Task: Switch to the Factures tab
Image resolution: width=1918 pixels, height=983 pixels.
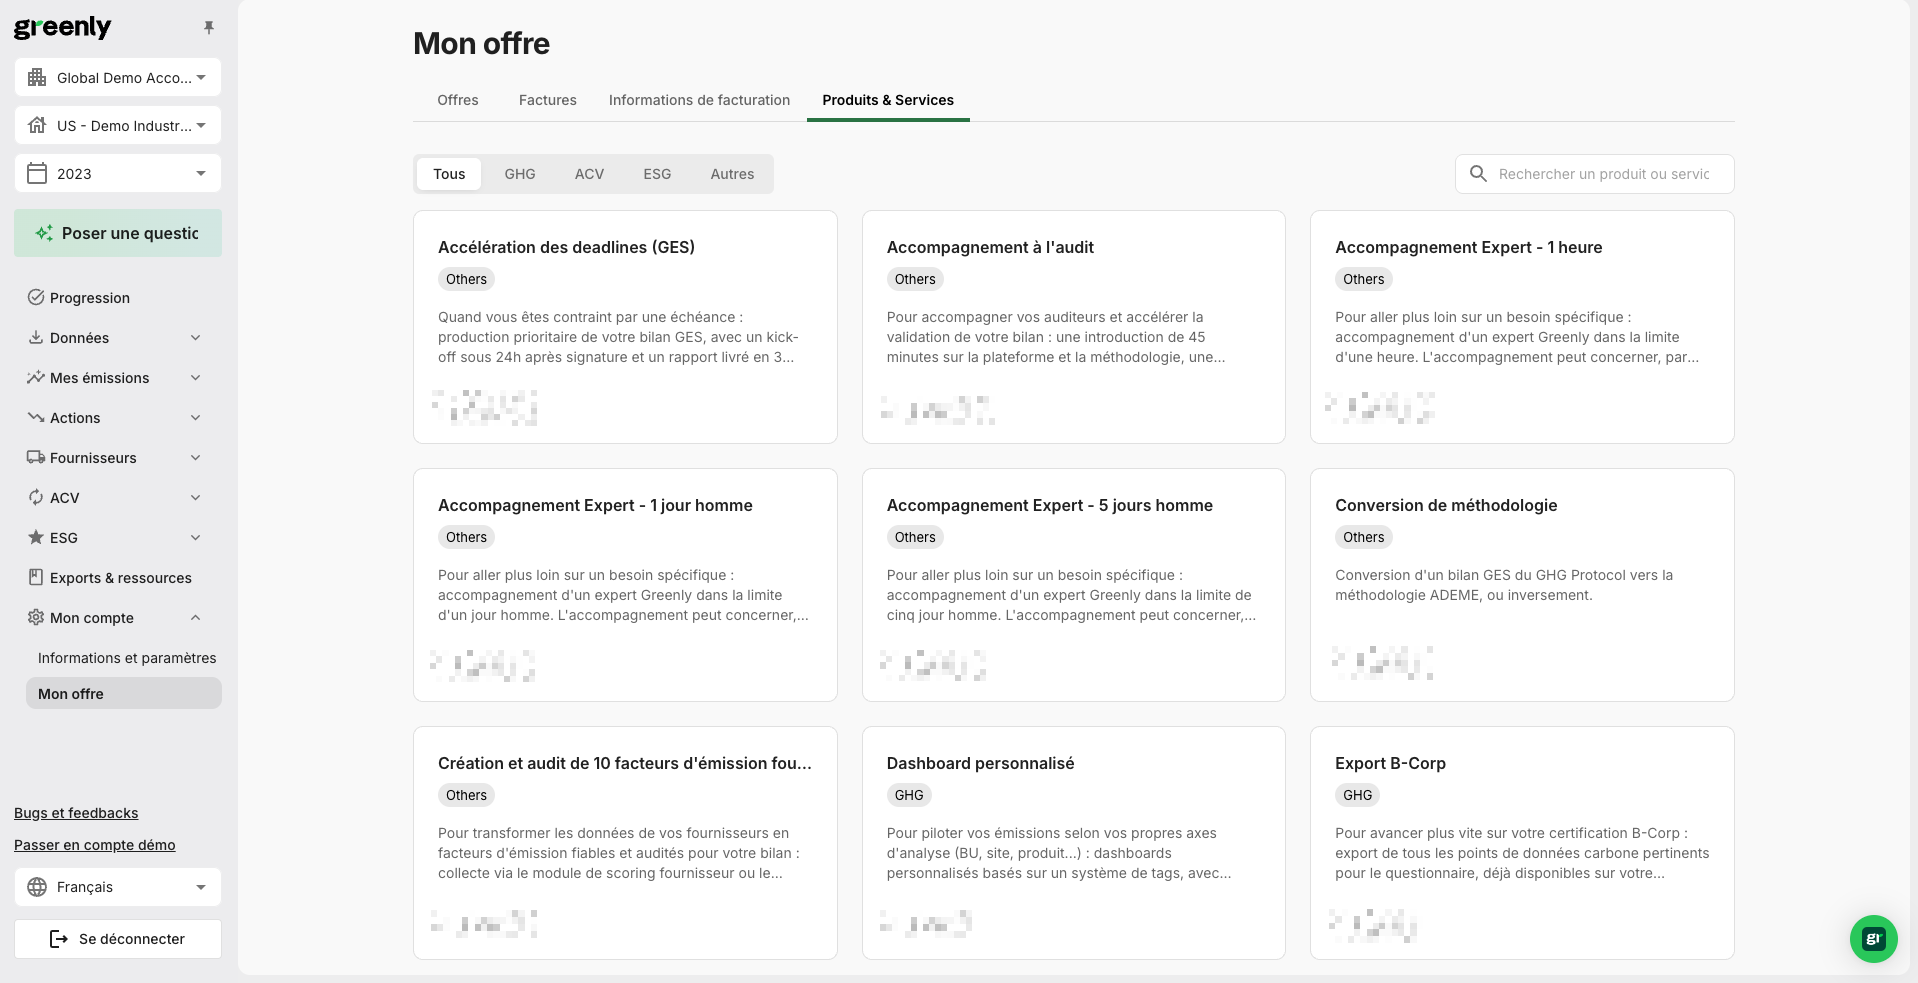Action: pyautogui.click(x=548, y=100)
